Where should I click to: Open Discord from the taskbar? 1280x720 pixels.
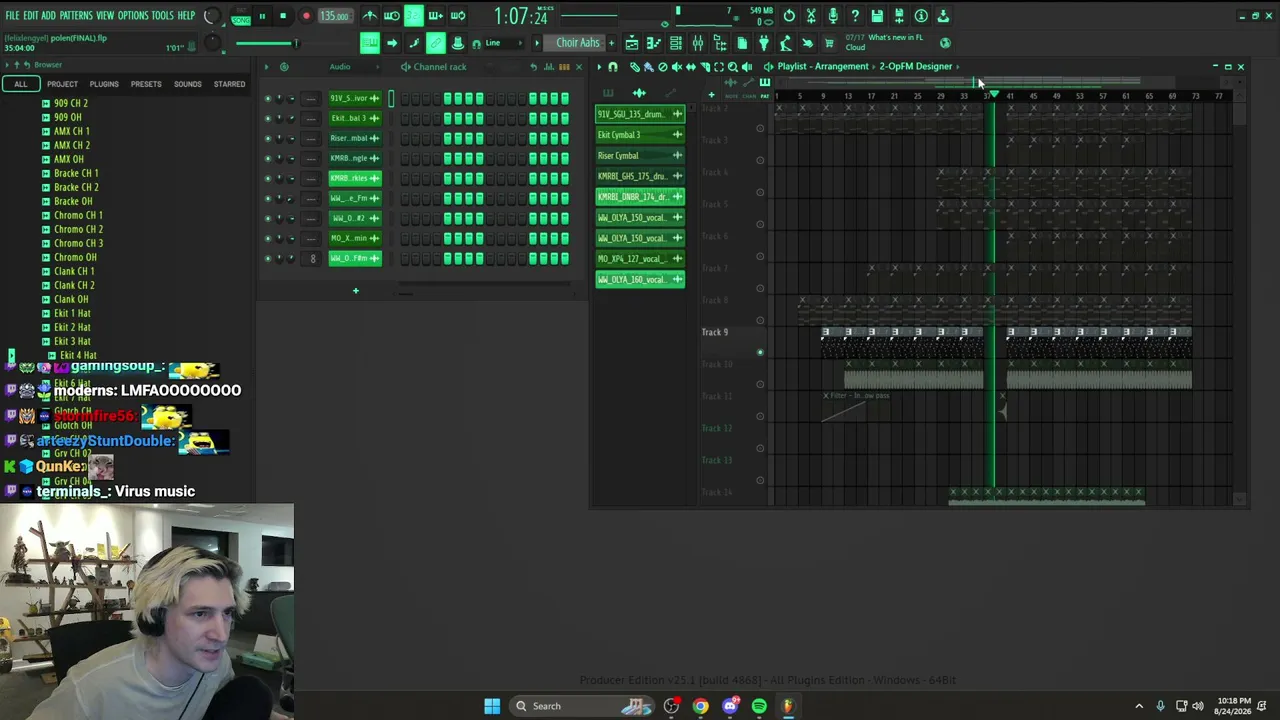[730, 706]
